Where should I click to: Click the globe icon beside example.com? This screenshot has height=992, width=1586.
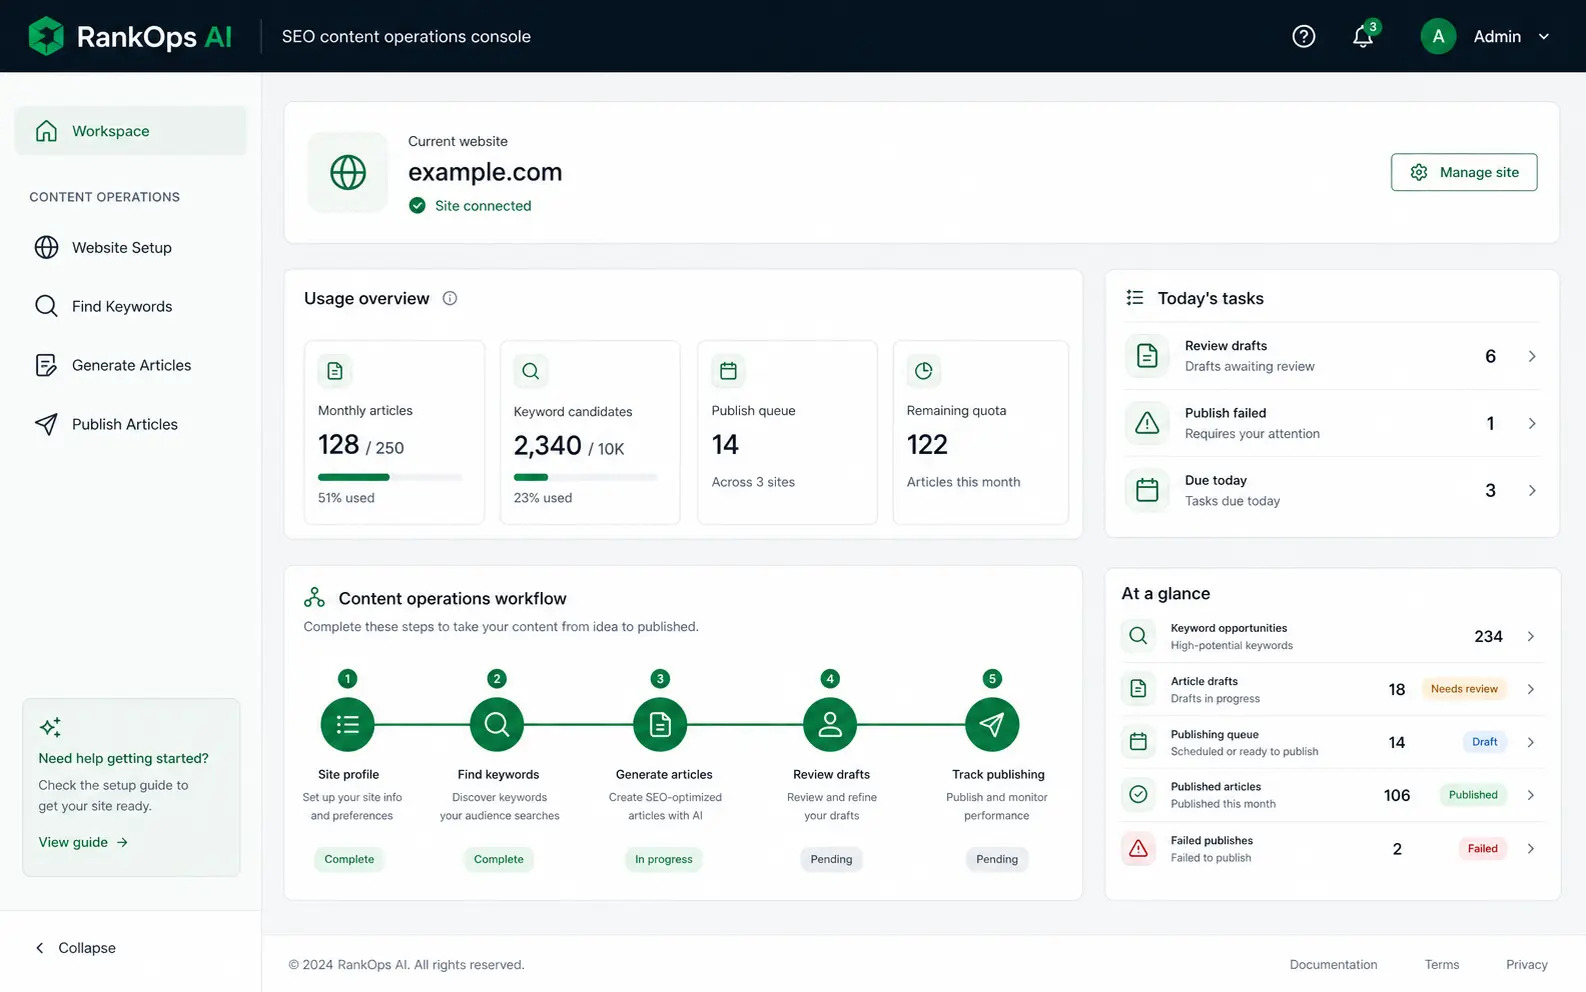348,172
